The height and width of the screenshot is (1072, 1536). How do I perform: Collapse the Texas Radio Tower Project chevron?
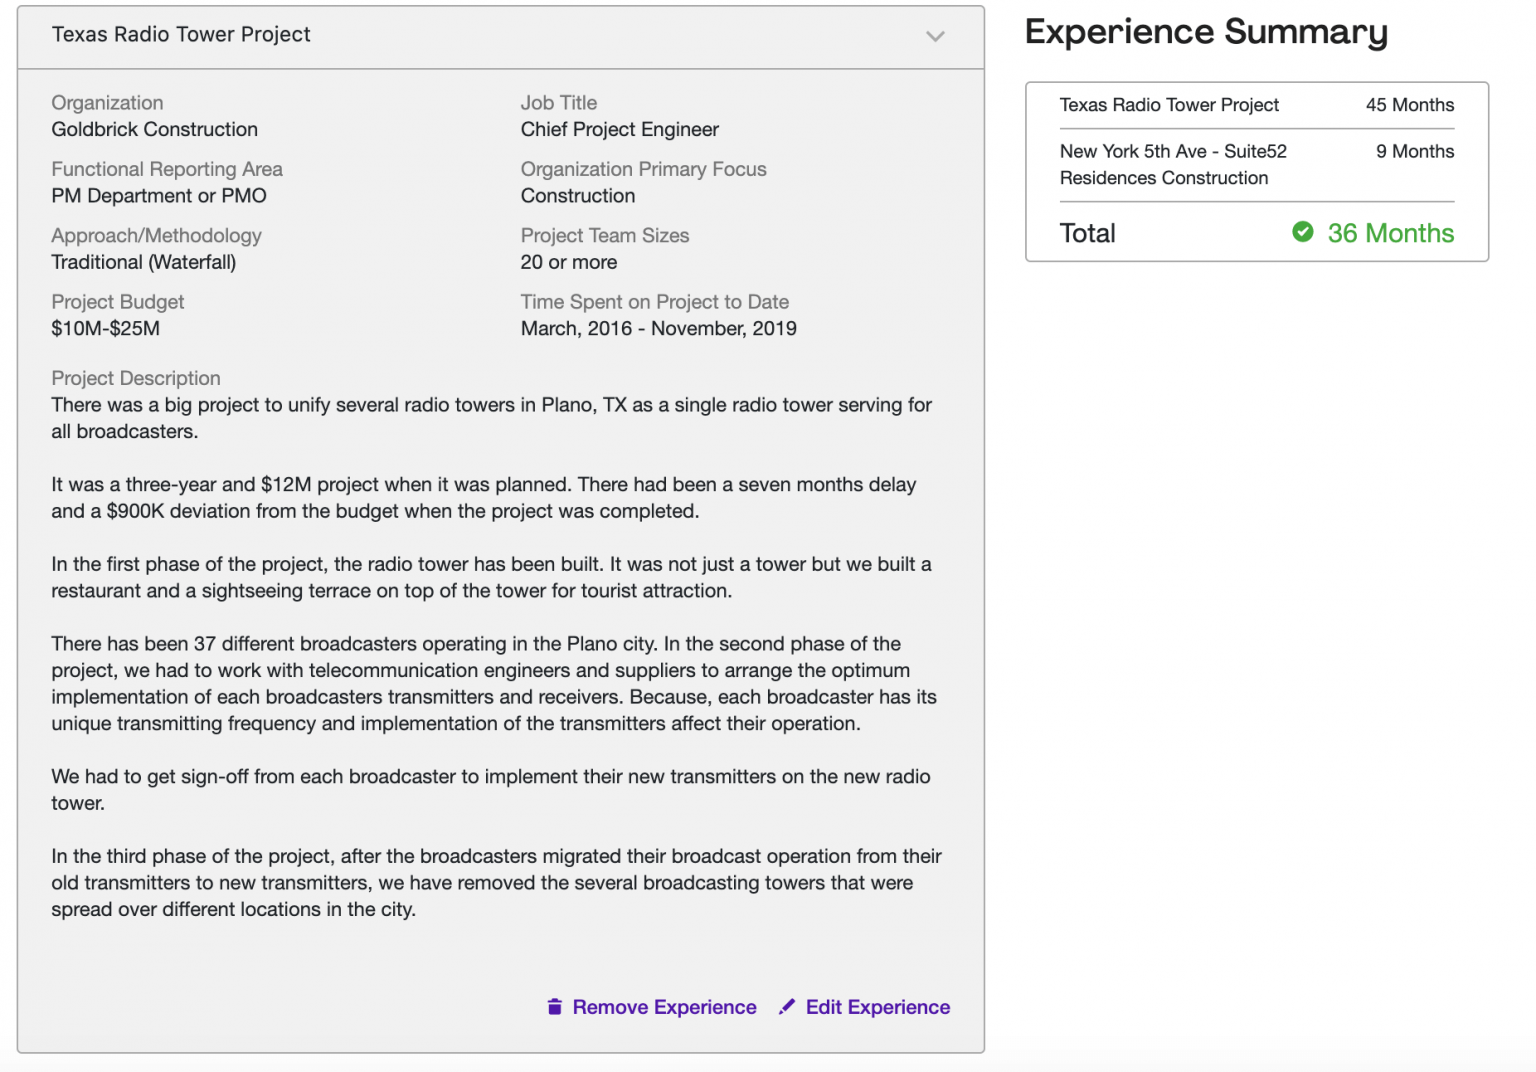click(935, 36)
